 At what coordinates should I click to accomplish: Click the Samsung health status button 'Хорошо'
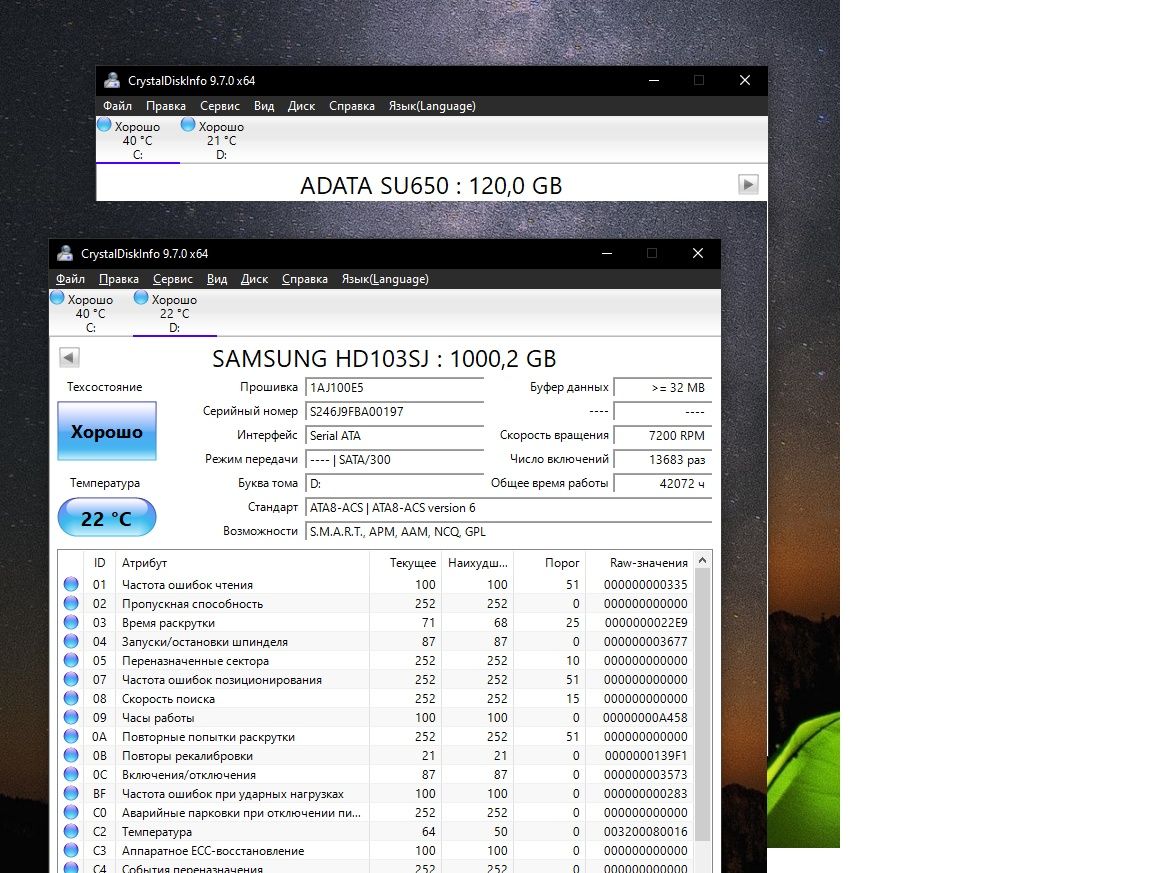tap(107, 431)
